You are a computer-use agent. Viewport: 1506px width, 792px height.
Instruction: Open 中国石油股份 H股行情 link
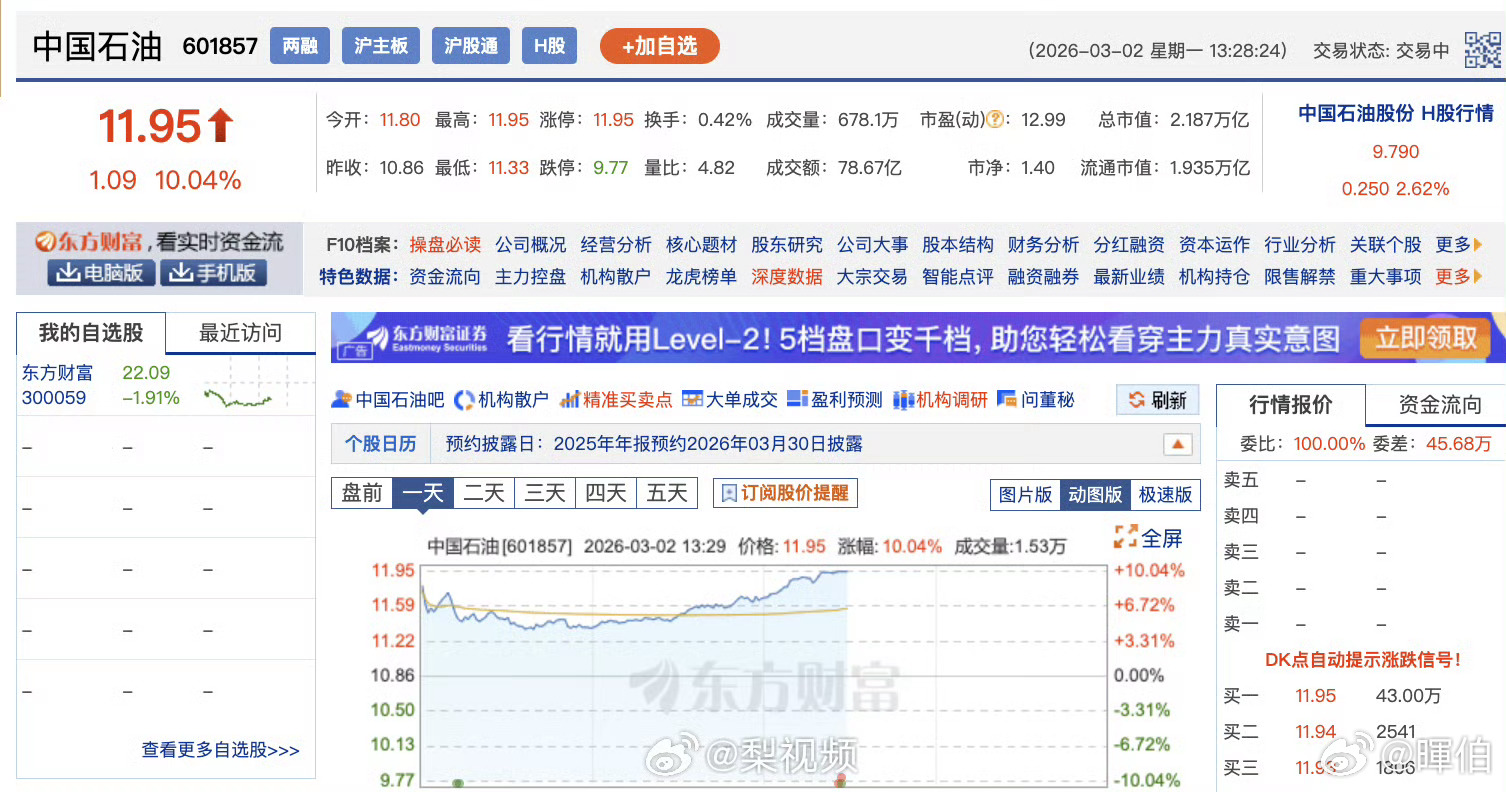(x=1395, y=113)
